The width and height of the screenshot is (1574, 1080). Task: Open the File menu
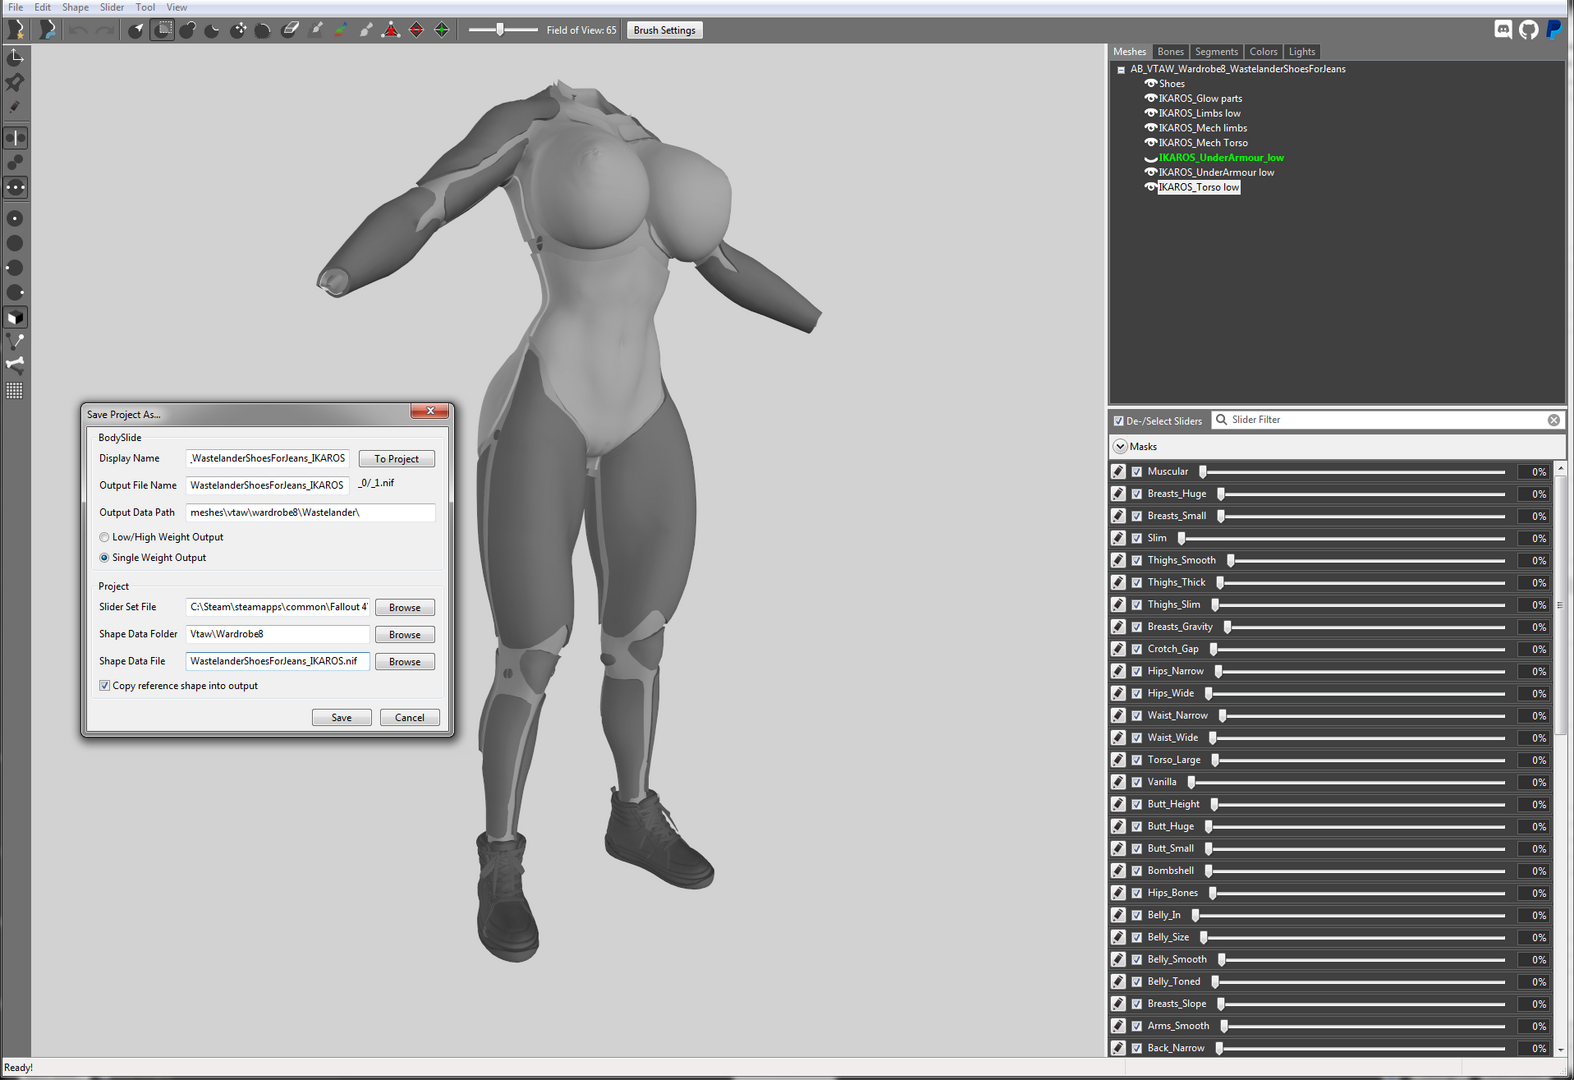point(16,7)
